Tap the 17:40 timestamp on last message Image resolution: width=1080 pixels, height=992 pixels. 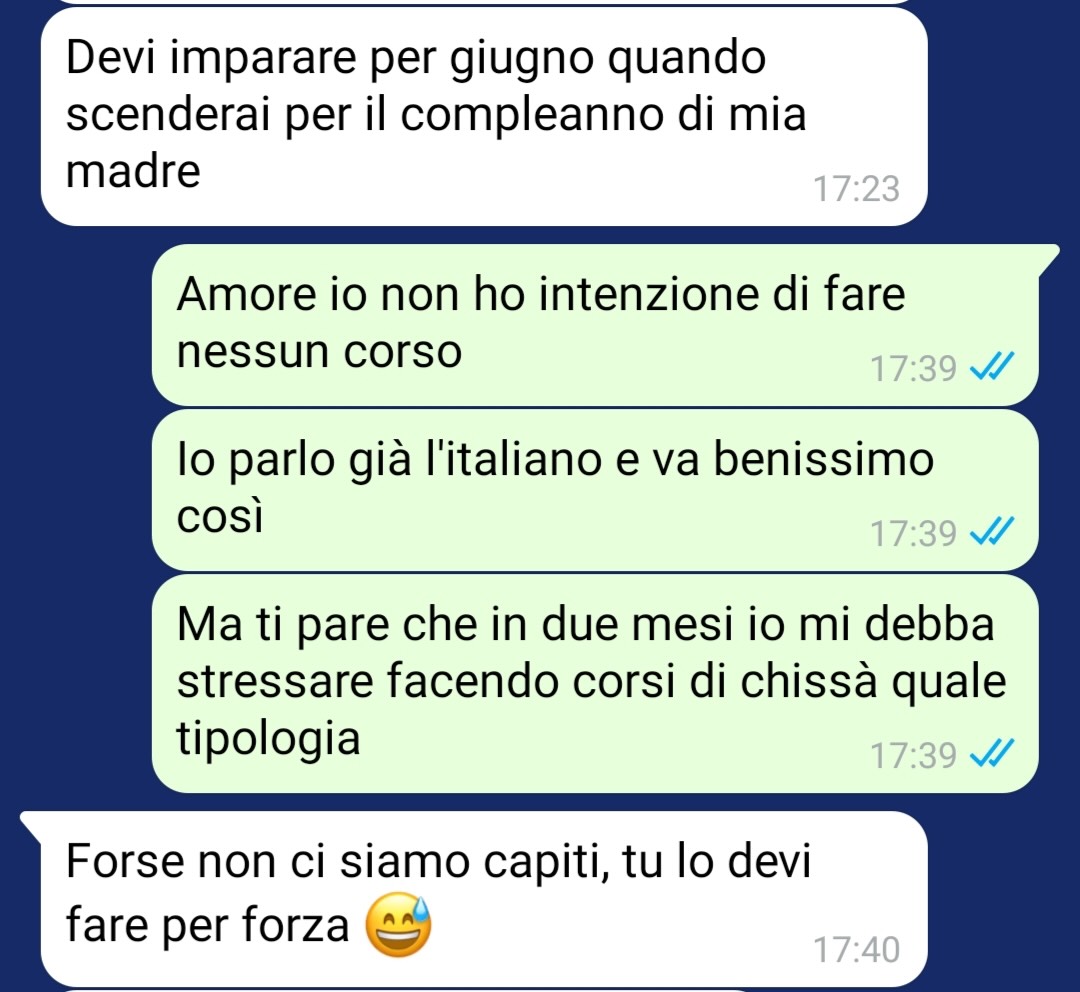pyautogui.click(x=857, y=949)
